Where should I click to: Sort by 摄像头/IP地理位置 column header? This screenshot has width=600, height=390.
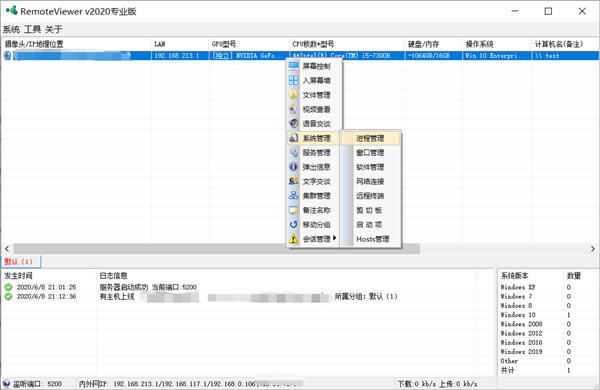[77, 44]
